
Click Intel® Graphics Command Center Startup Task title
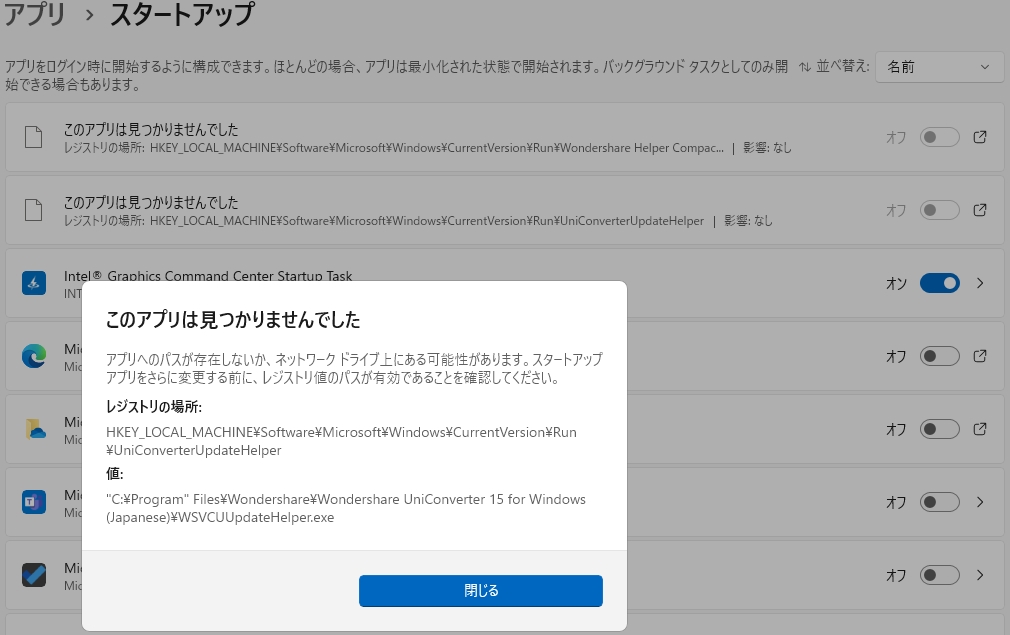coord(208,276)
